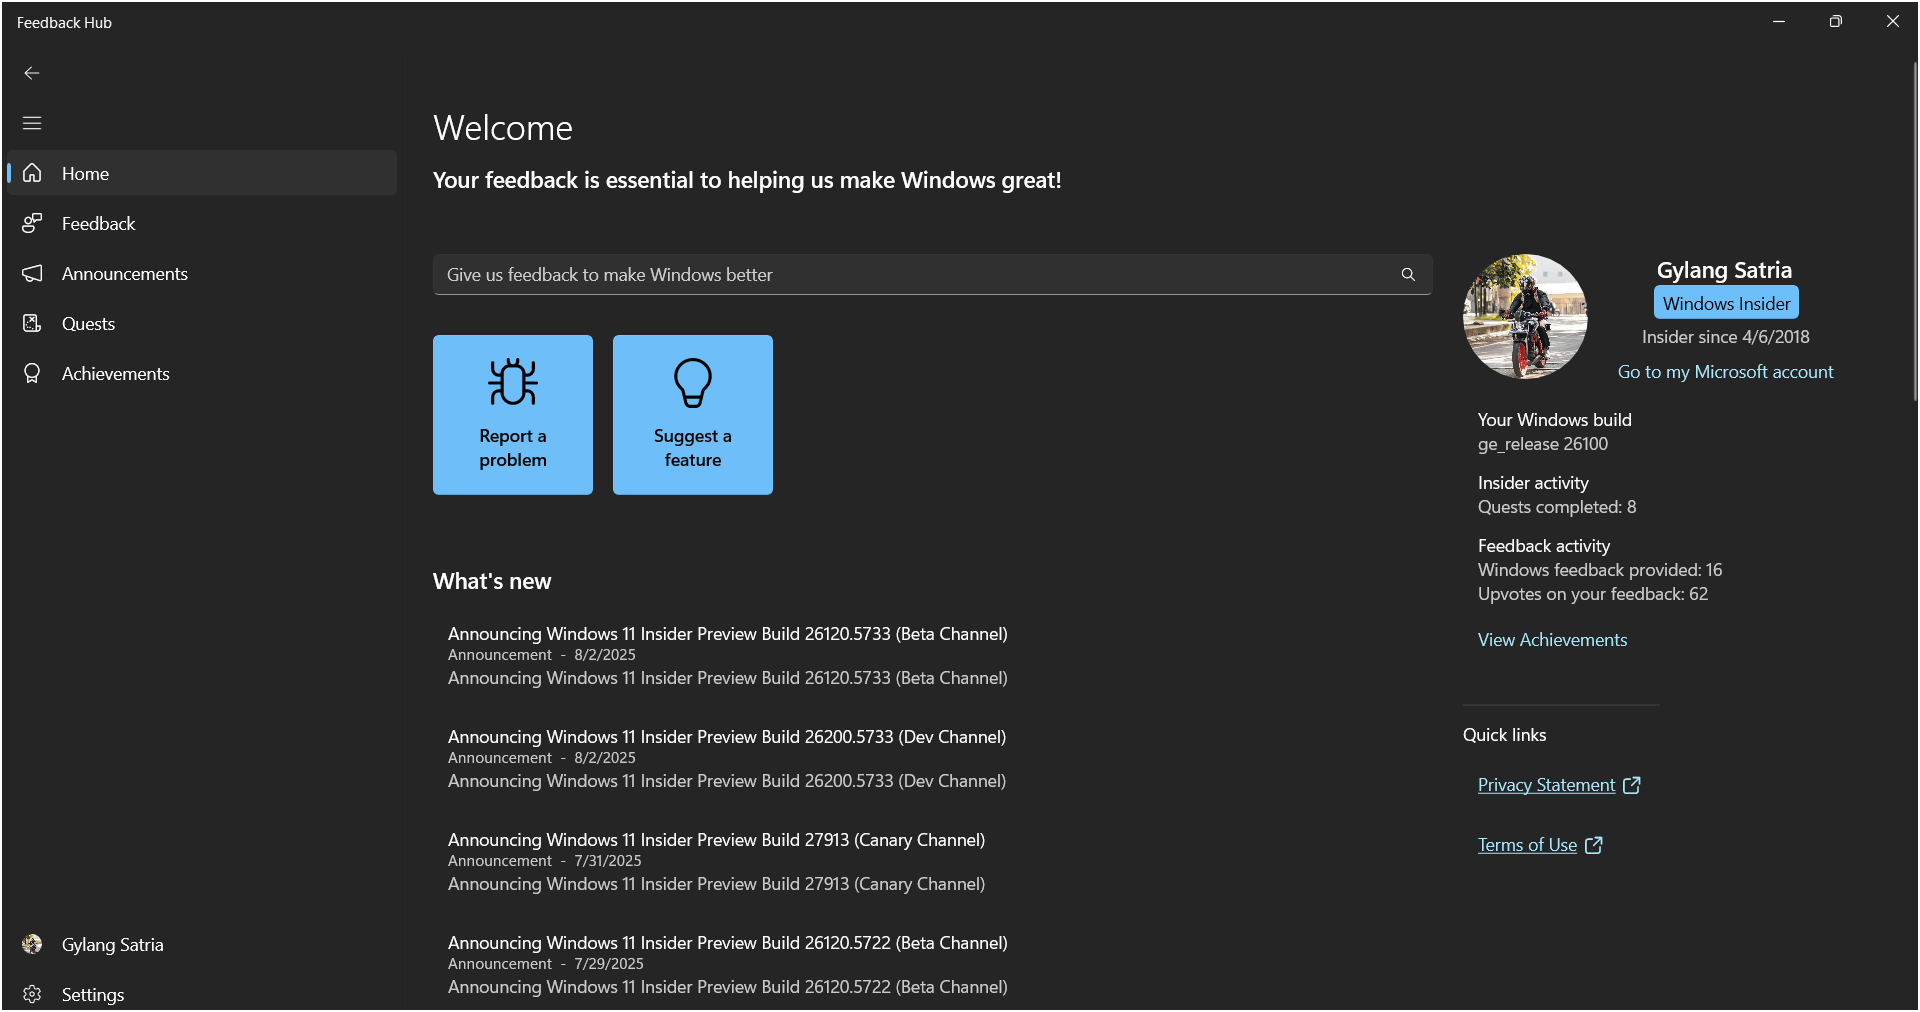Open Go to my Microsoft account link
Screen dimensions: 1920x1012
(x=1726, y=372)
